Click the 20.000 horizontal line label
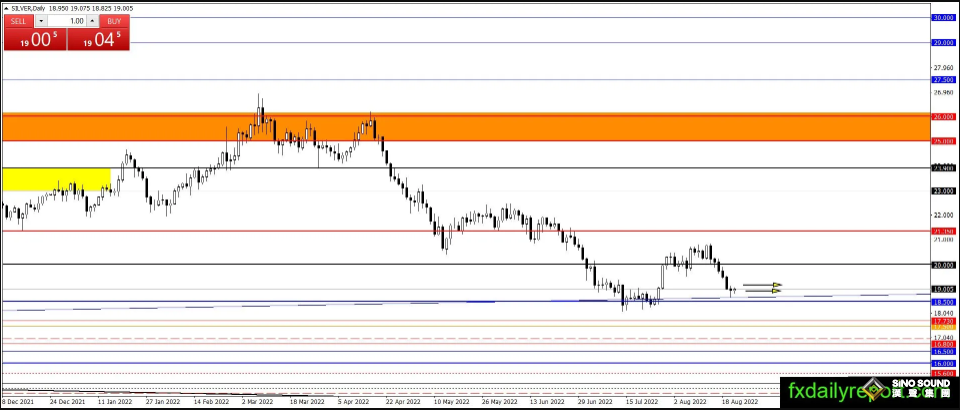 coord(943,265)
